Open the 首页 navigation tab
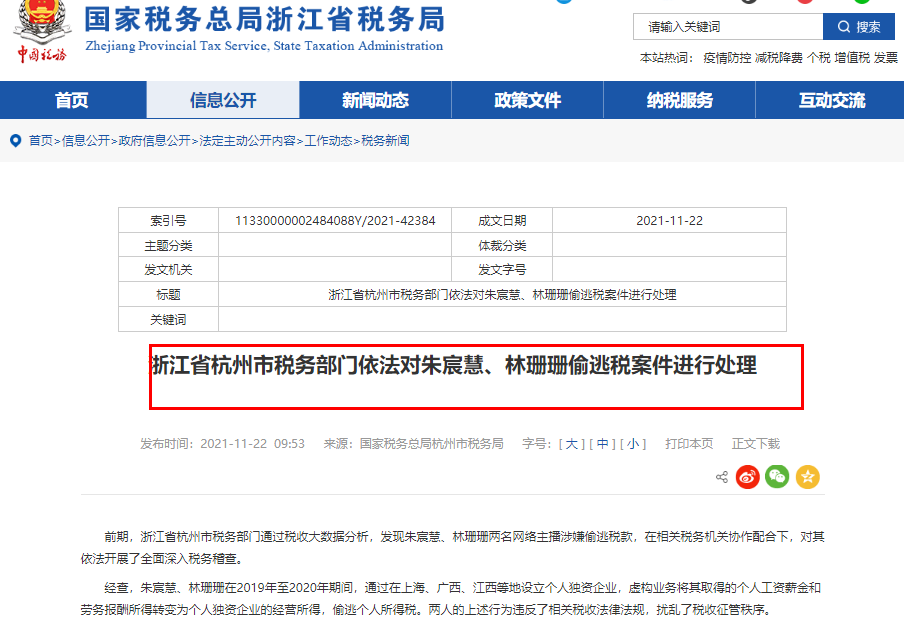The width and height of the screenshot is (904, 622). click(x=71, y=100)
